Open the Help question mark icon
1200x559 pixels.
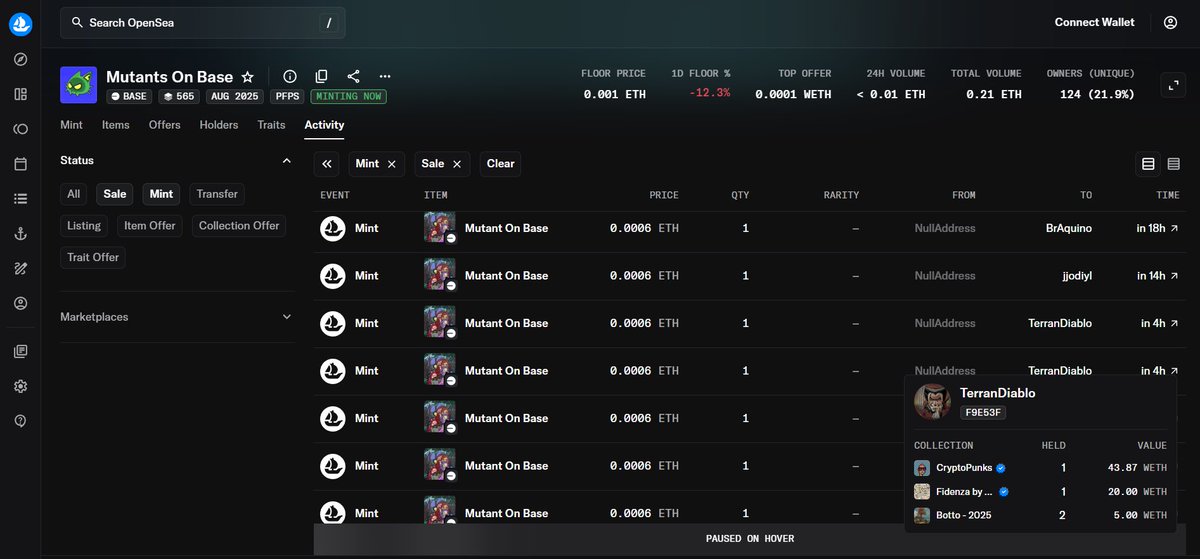[x=20, y=421]
